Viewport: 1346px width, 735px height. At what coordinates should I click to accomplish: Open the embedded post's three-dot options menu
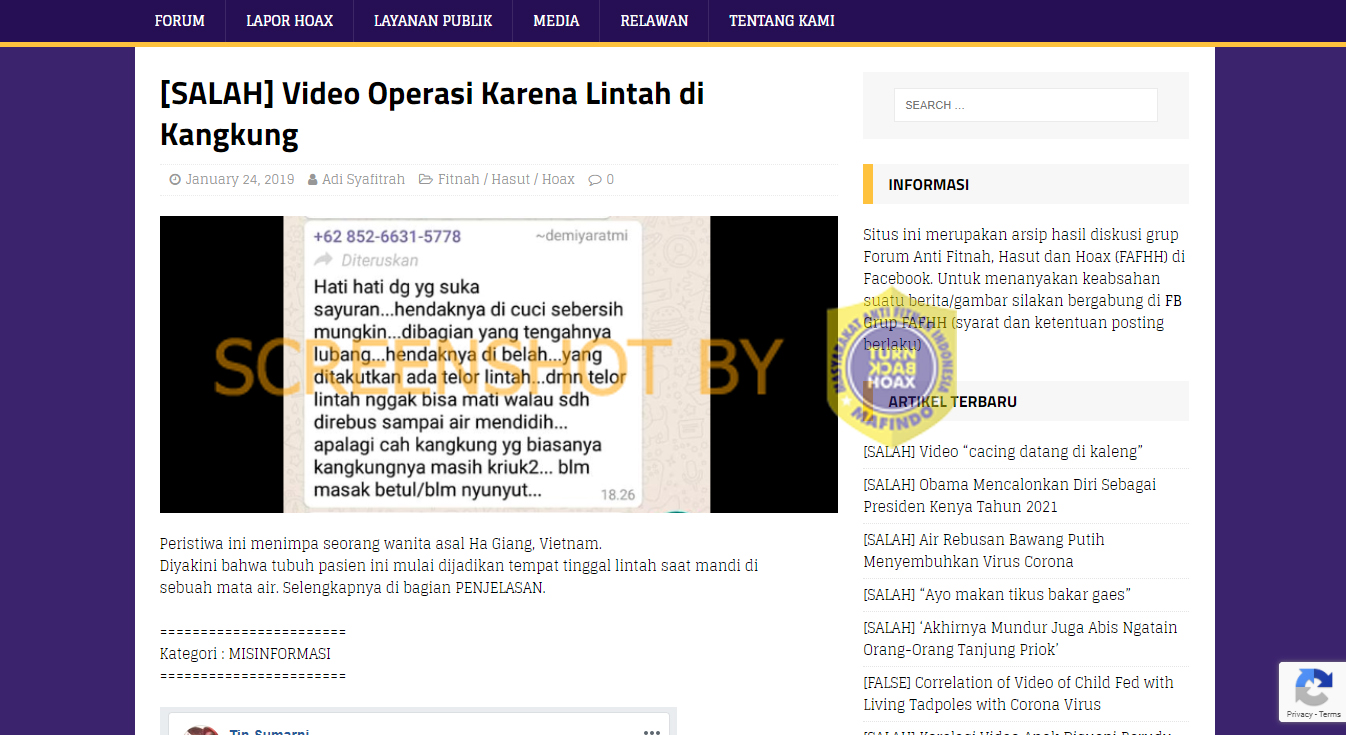[652, 731]
